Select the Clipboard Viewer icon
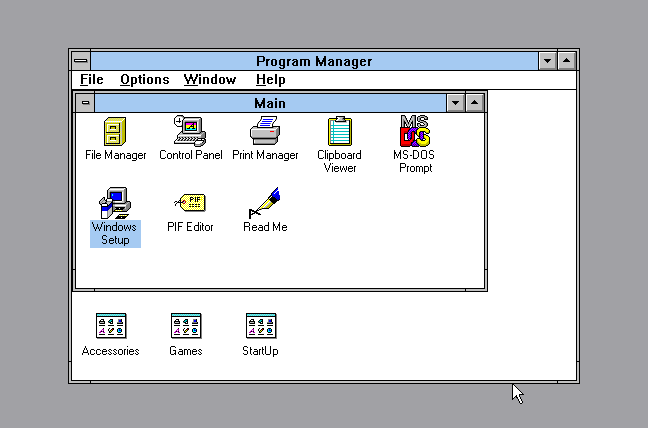 [340, 131]
